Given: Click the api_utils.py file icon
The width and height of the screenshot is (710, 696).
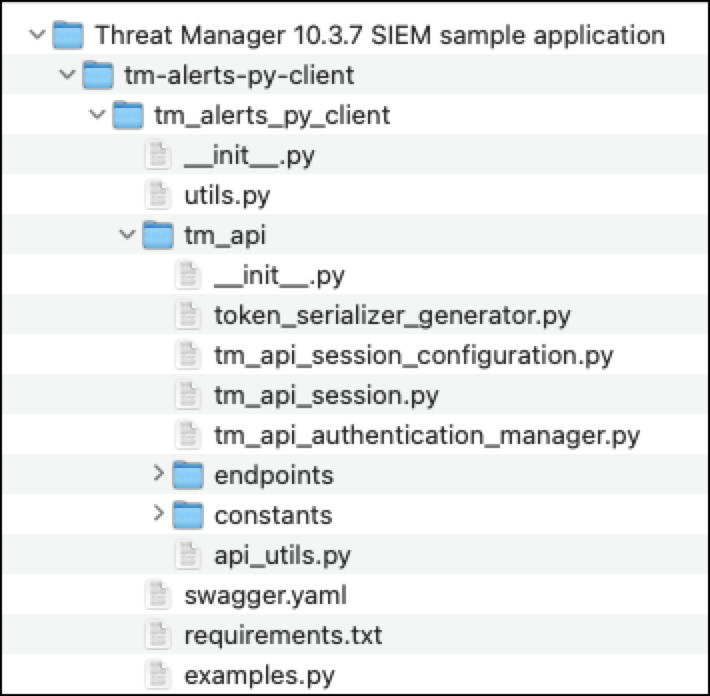Looking at the screenshot, I should (x=188, y=555).
